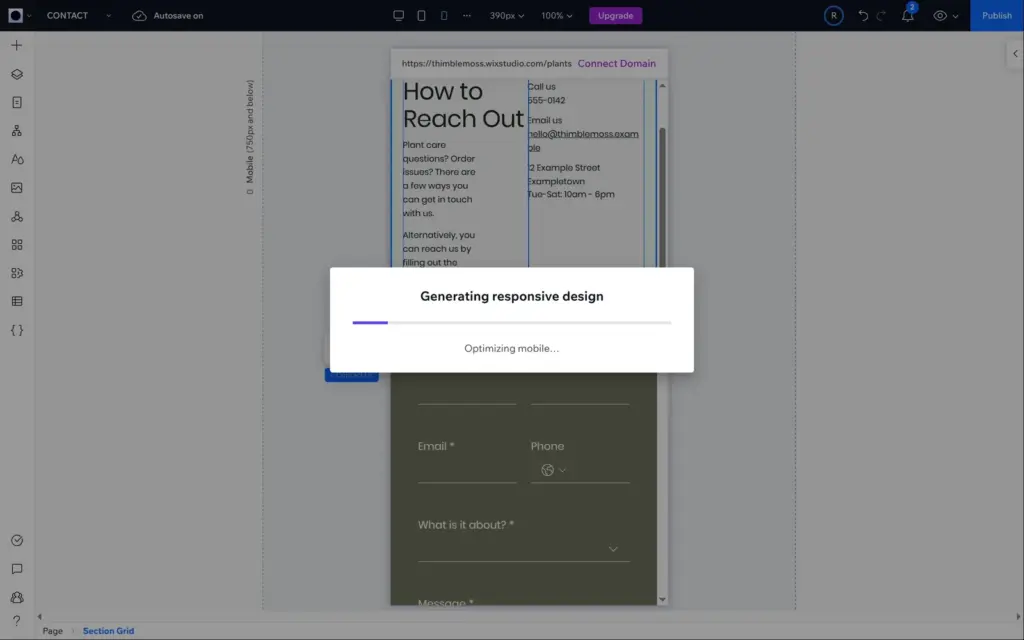This screenshot has height=640, width=1024.
Task: Click the hello@thimblemoss email link
Action: pyautogui.click(x=583, y=140)
